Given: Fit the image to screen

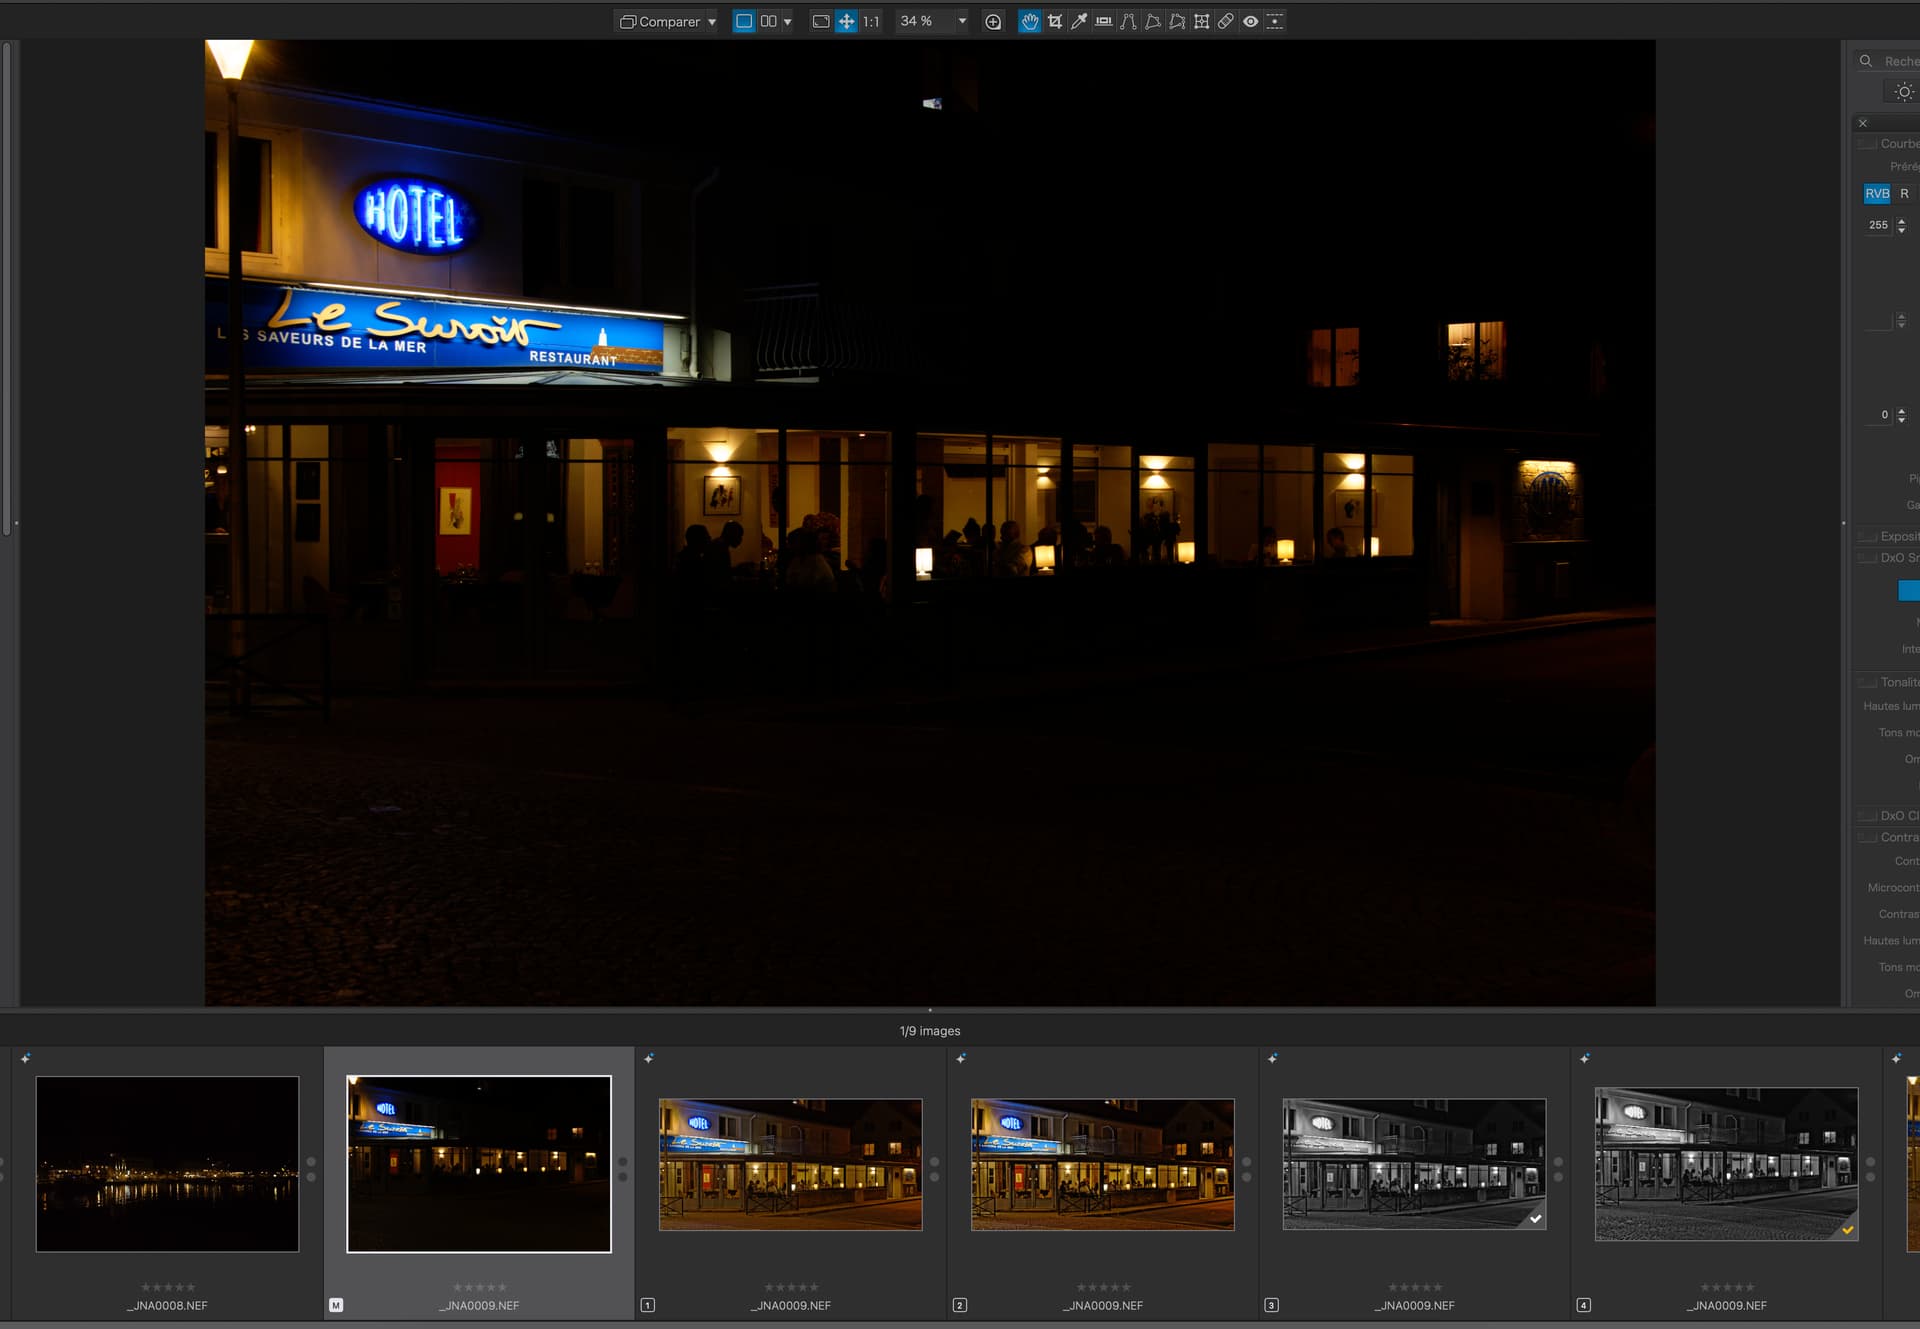Looking at the screenshot, I should [821, 21].
